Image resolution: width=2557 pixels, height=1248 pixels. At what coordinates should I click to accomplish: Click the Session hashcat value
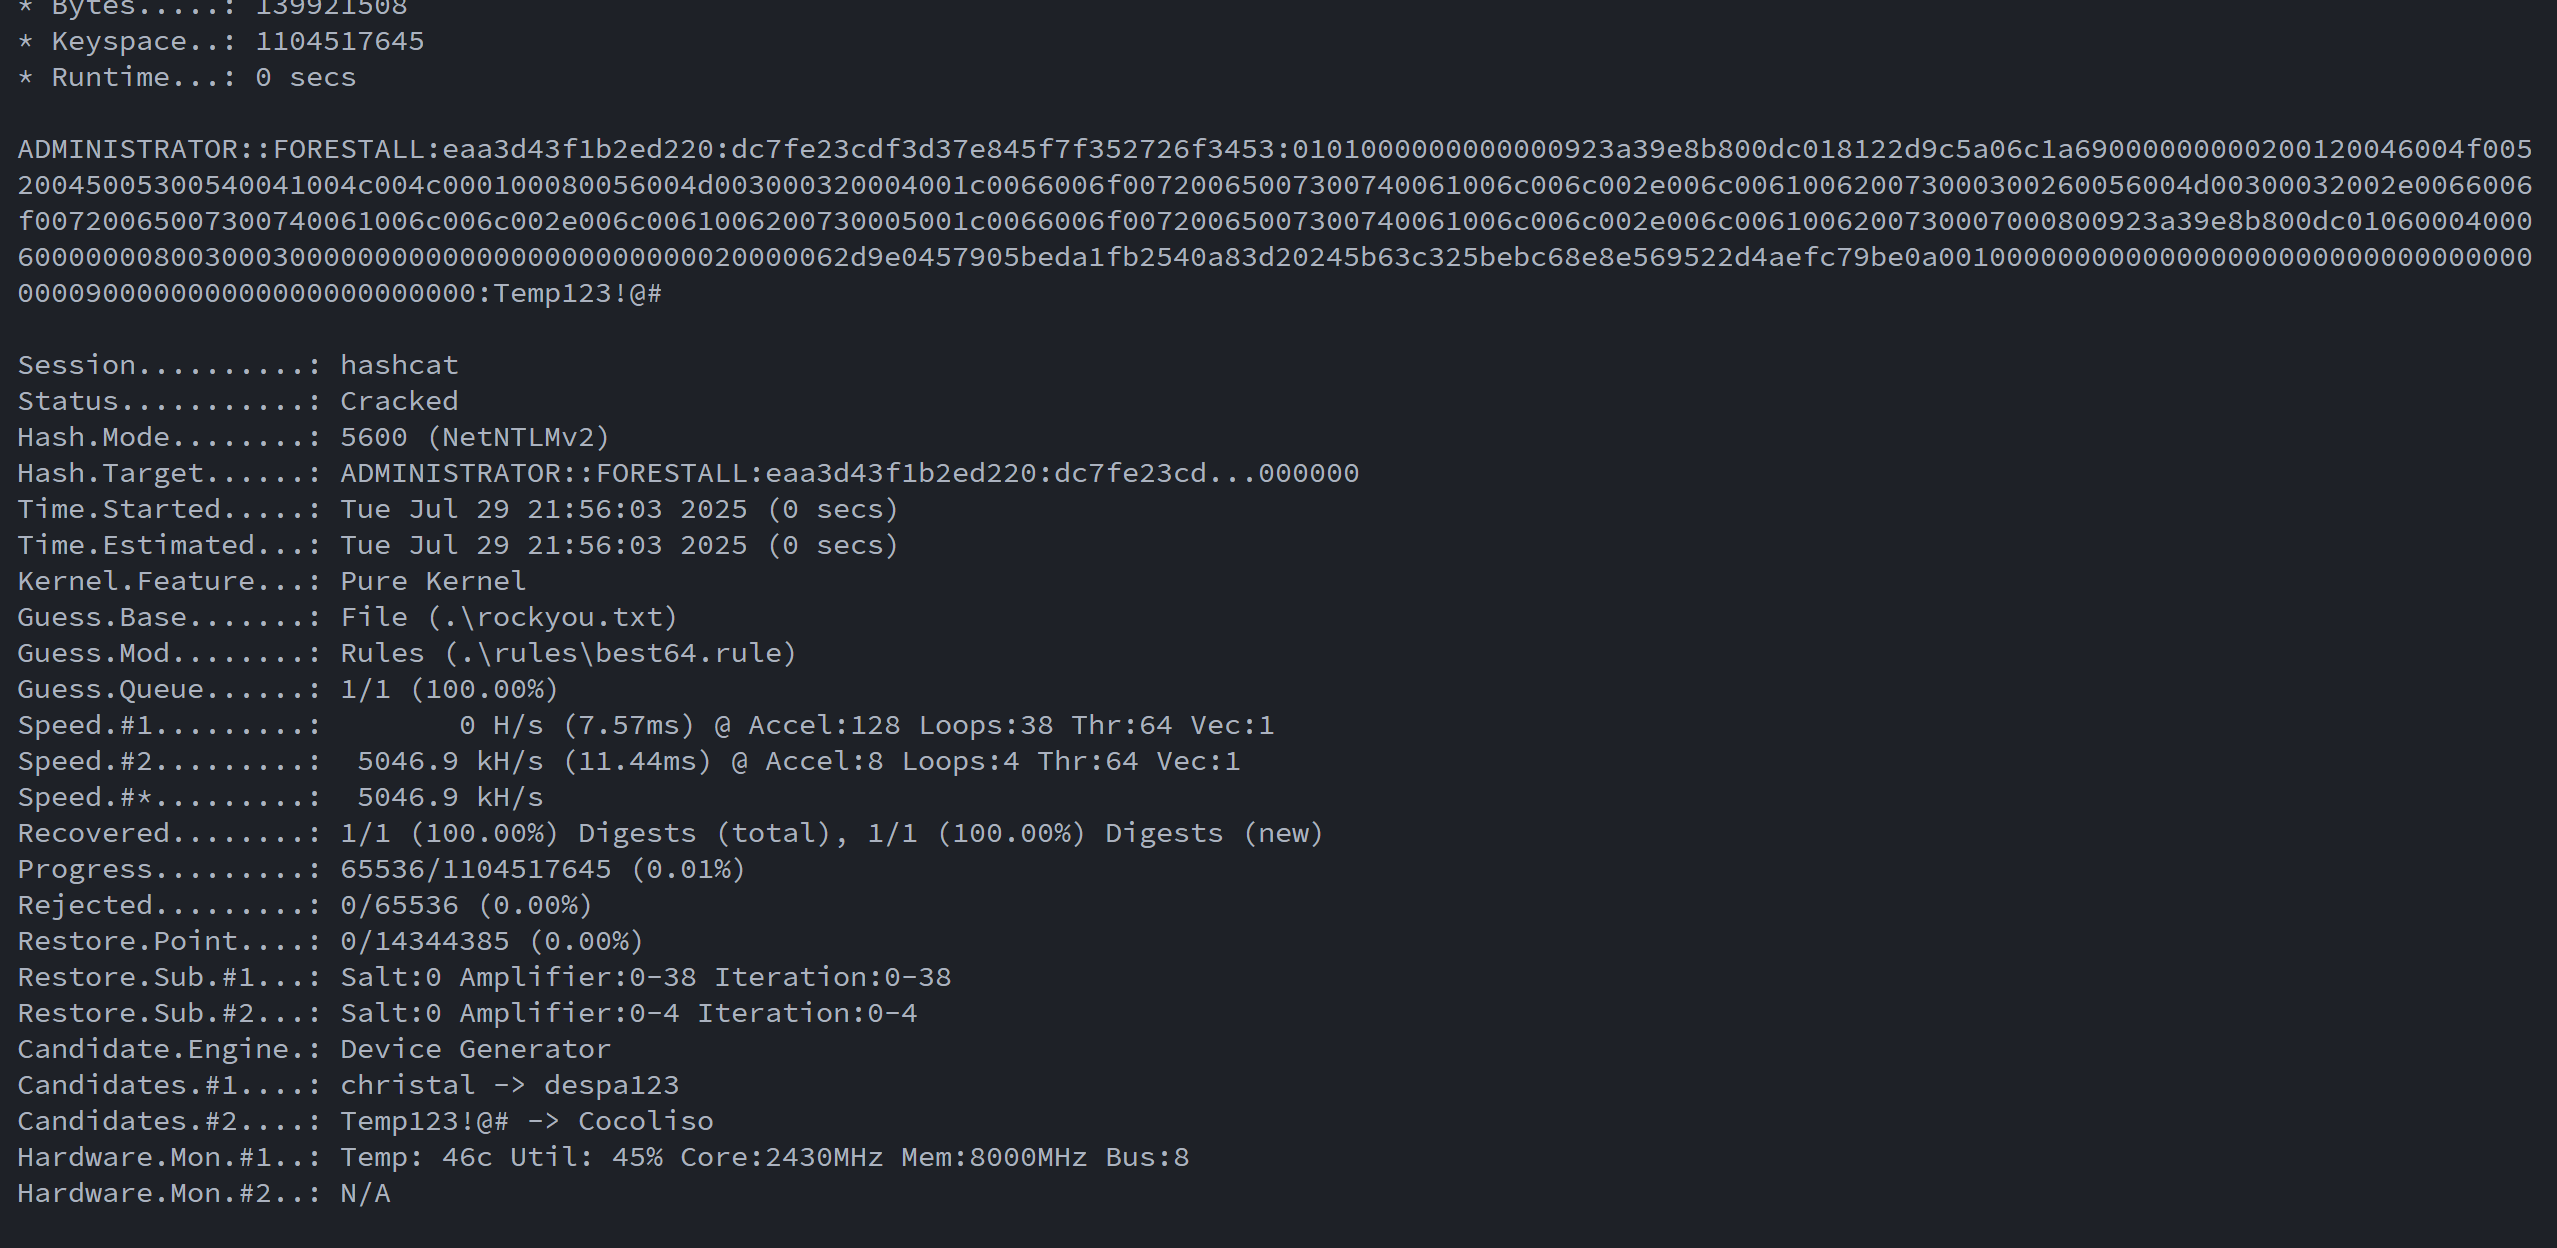[x=398, y=366]
